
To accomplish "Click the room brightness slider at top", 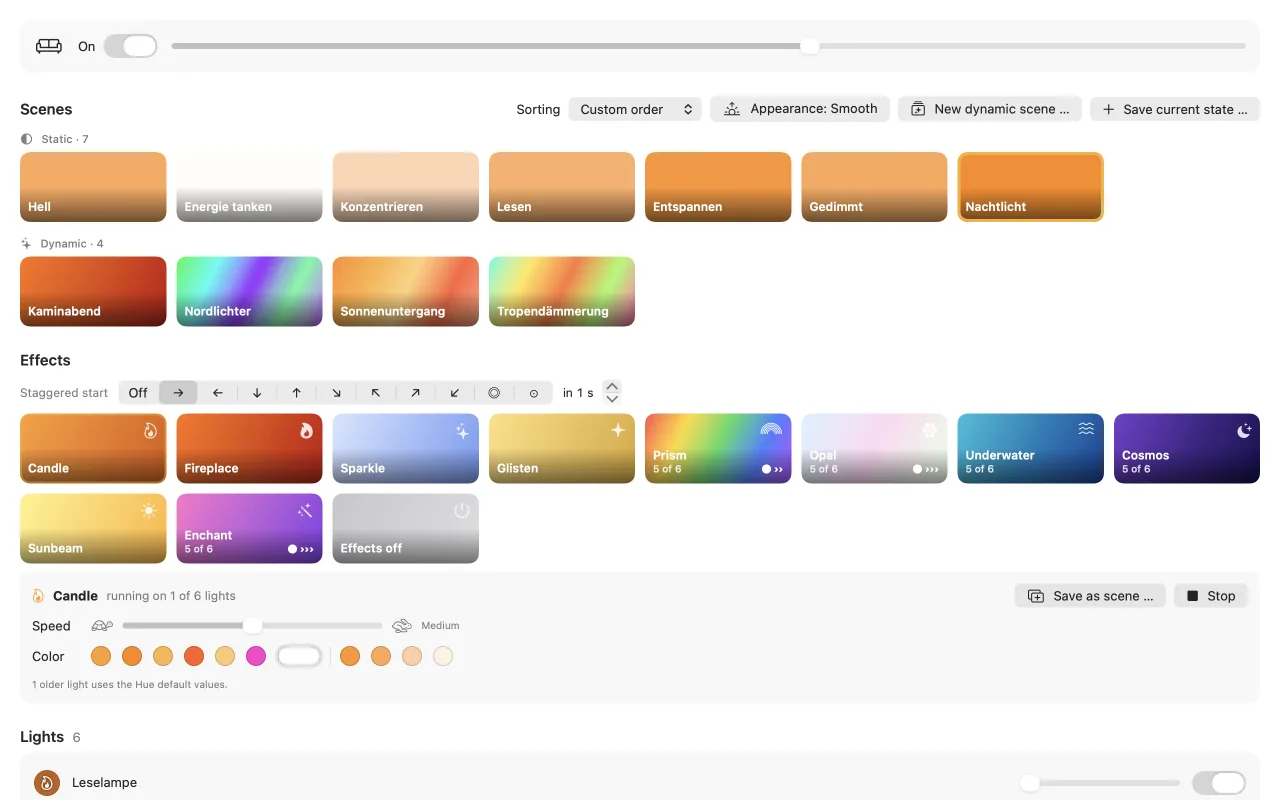I will pyautogui.click(x=708, y=46).
